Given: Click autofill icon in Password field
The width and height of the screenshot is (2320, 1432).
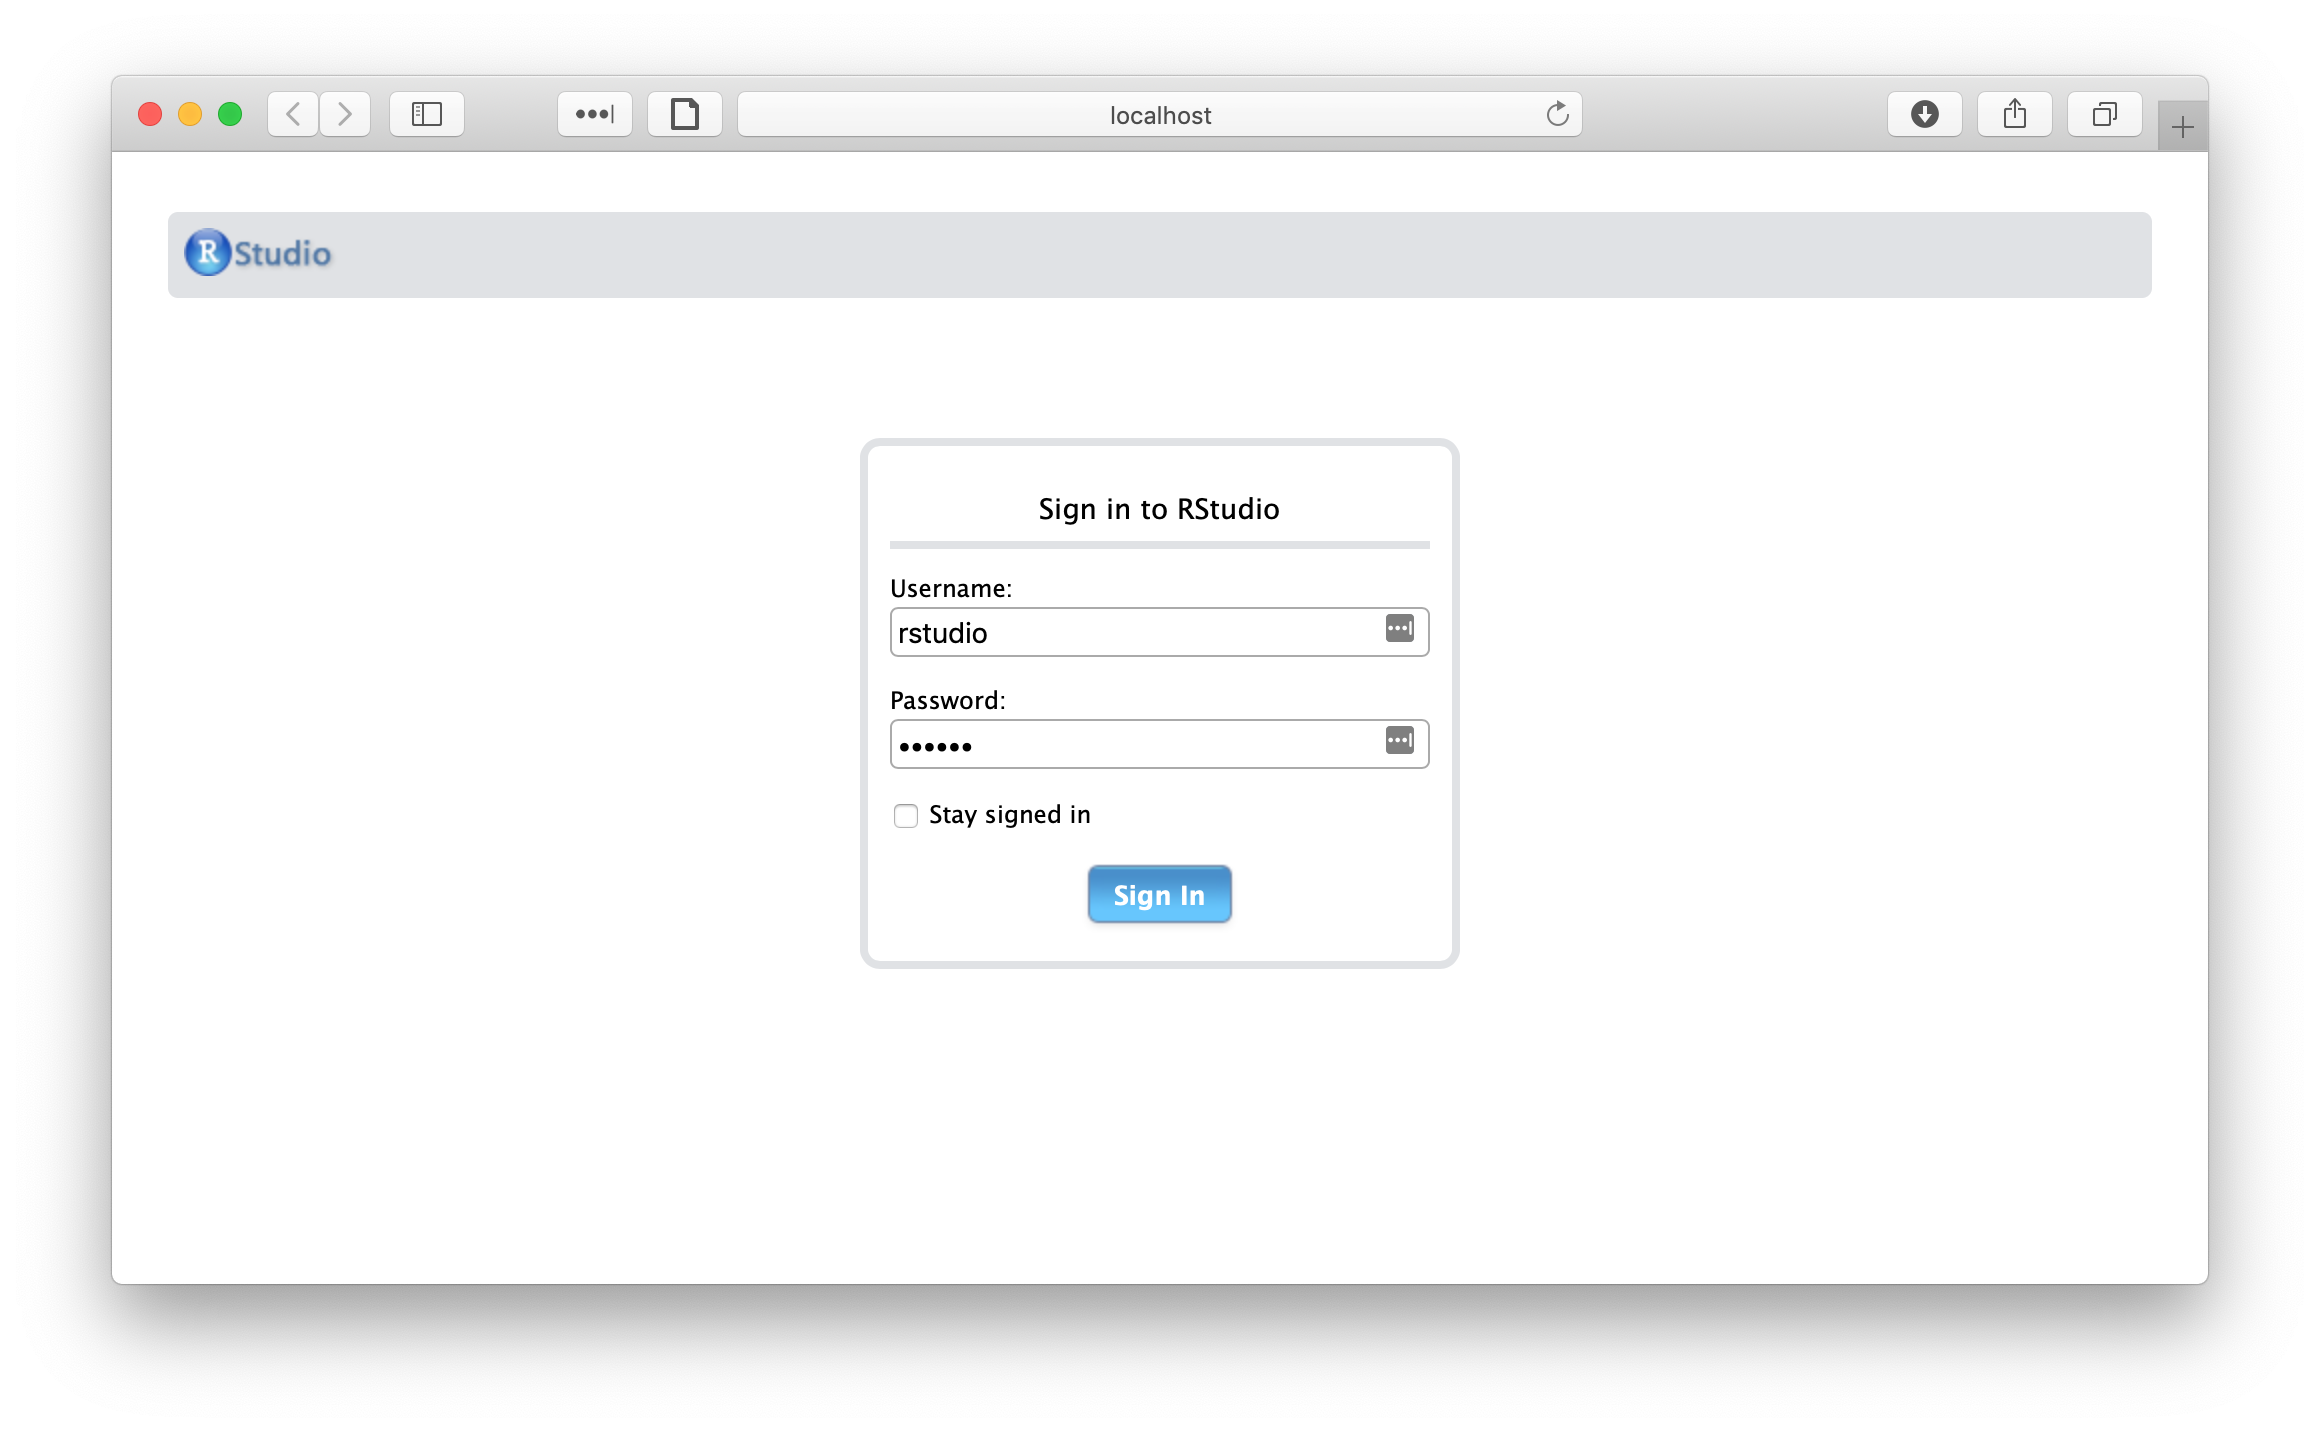Looking at the screenshot, I should [x=1399, y=741].
